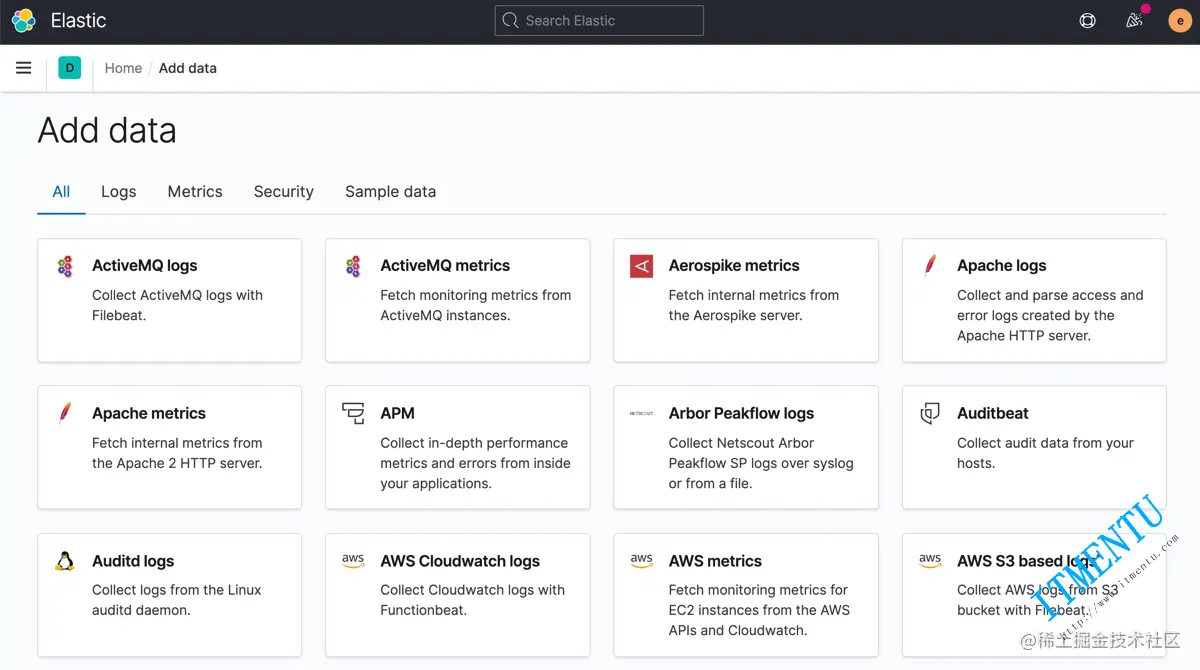Open the Auditbeat card title
This screenshot has height=670, width=1200.
click(993, 413)
